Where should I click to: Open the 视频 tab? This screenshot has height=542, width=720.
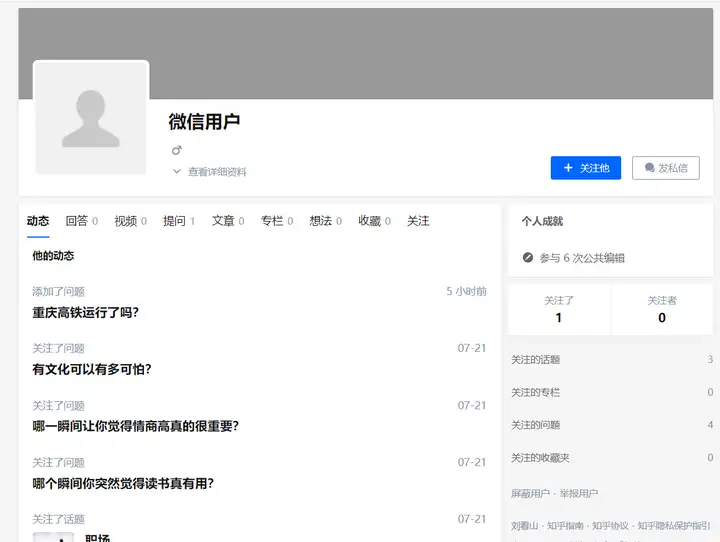130,221
